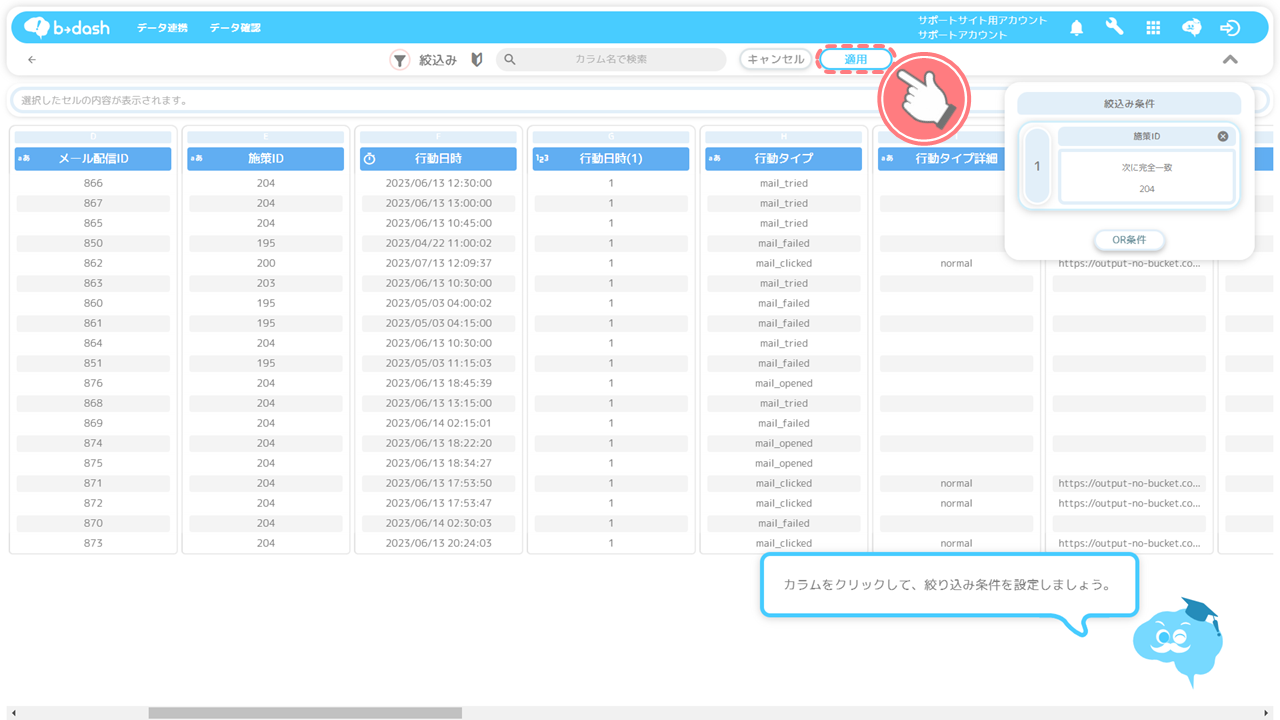The image size is (1280, 720).
Task: Select the 施策ID column header
Action: 266,159
